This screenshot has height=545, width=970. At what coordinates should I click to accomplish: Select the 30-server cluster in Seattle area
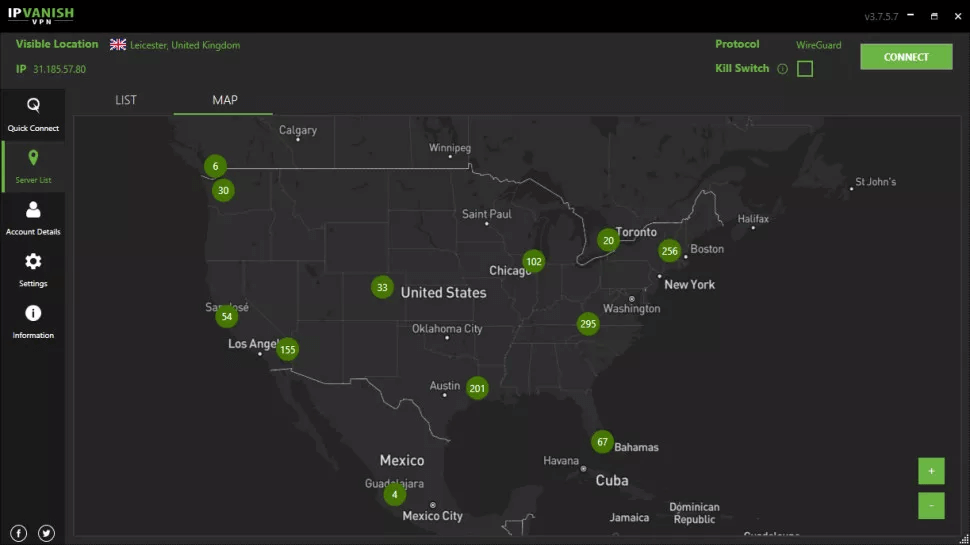coord(223,191)
